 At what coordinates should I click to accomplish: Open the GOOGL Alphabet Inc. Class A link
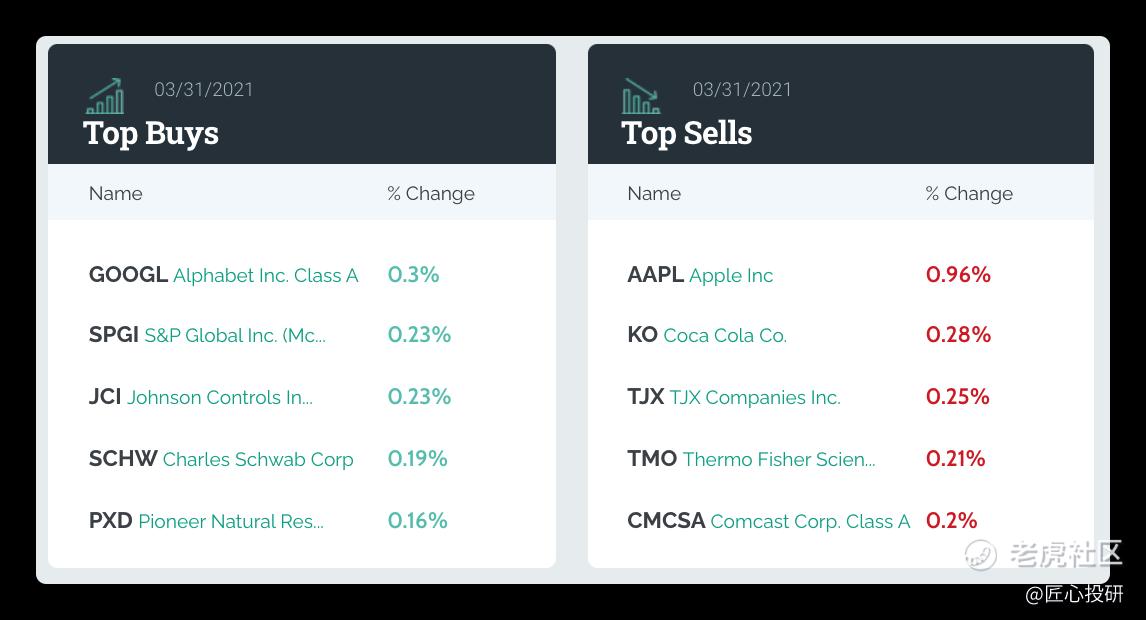pos(224,275)
